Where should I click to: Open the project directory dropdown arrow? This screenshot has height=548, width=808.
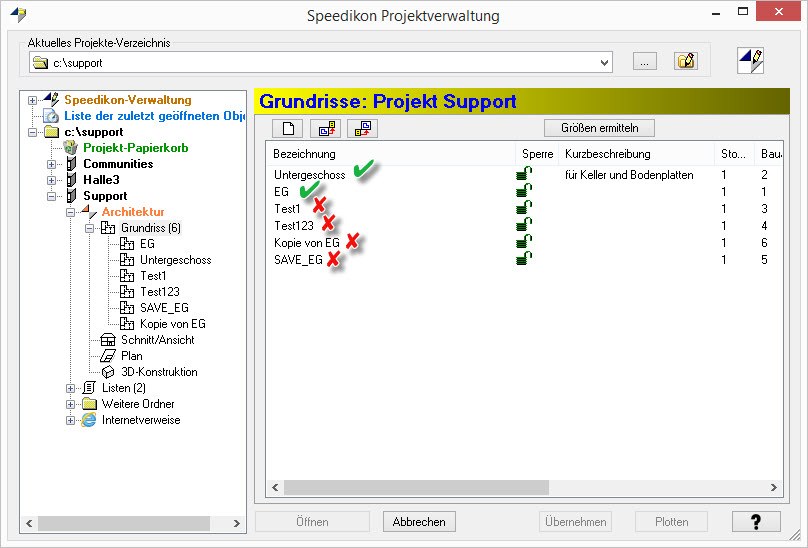tap(604, 63)
